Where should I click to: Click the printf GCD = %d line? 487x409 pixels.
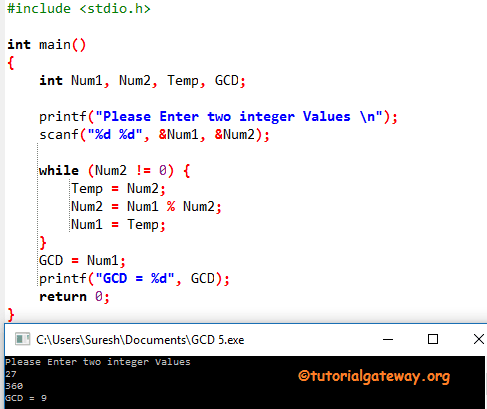pos(134,279)
